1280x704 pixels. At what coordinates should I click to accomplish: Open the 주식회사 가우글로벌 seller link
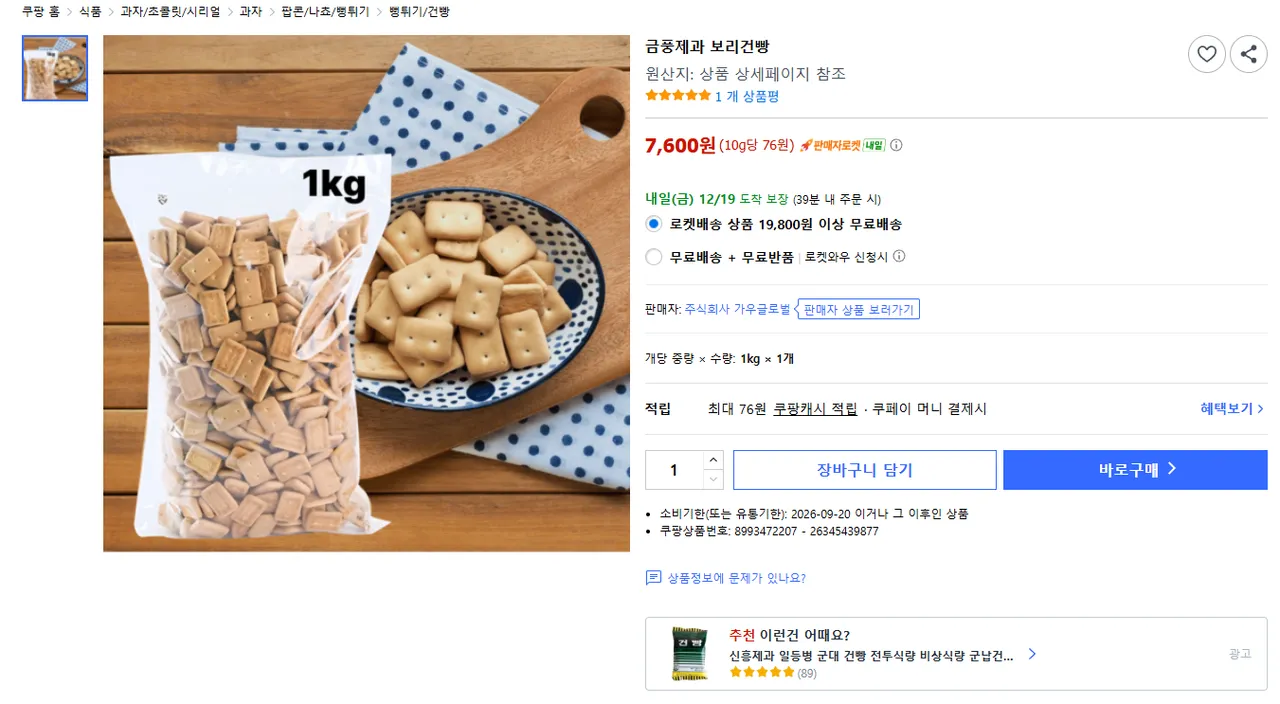(737, 309)
